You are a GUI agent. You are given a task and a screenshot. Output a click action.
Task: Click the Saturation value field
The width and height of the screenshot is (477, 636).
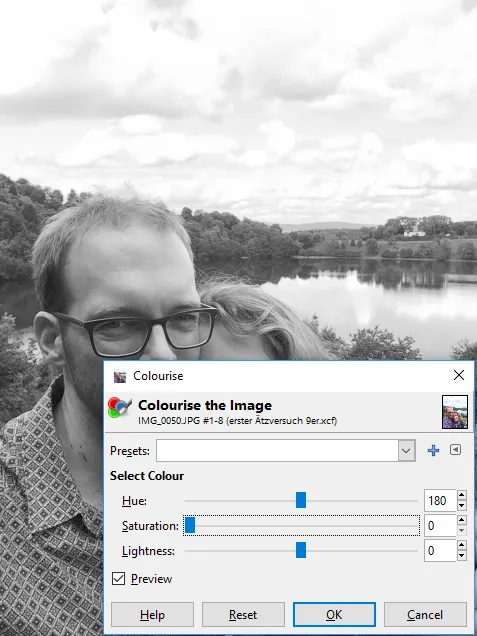click(440, 525)
